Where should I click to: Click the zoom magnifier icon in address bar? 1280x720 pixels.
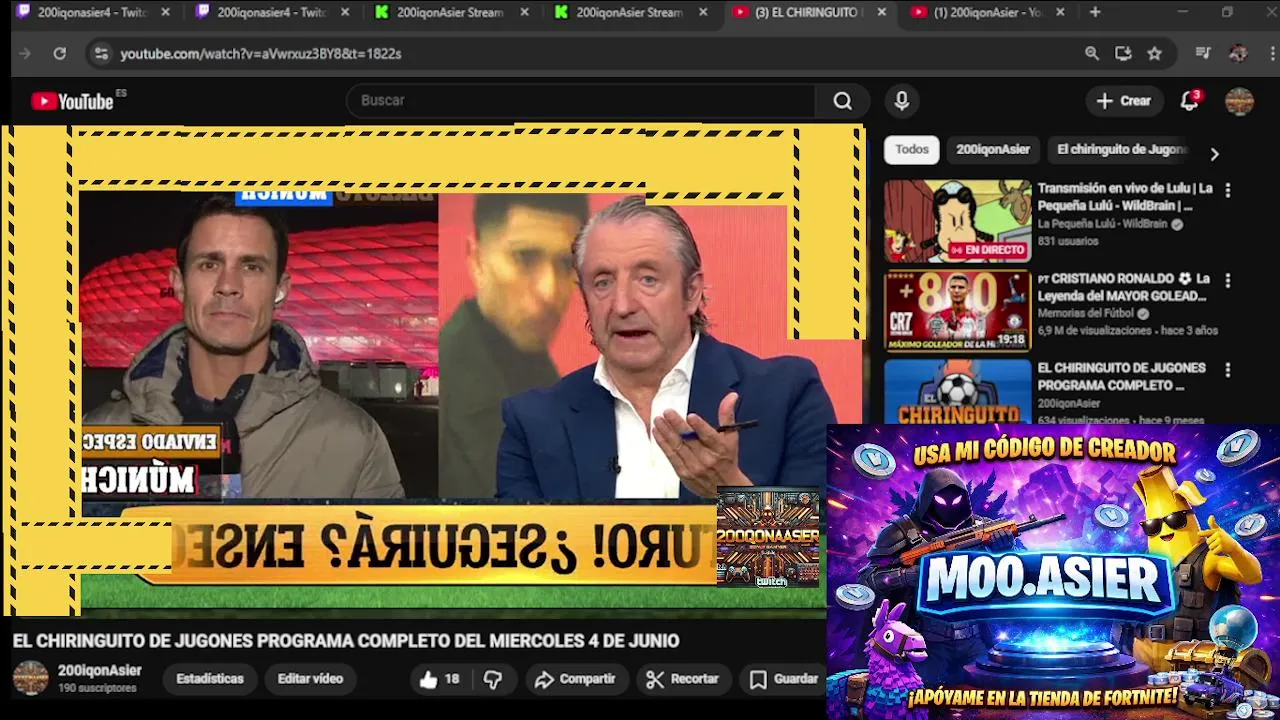pyautogui.click(x=1092, y=54)
